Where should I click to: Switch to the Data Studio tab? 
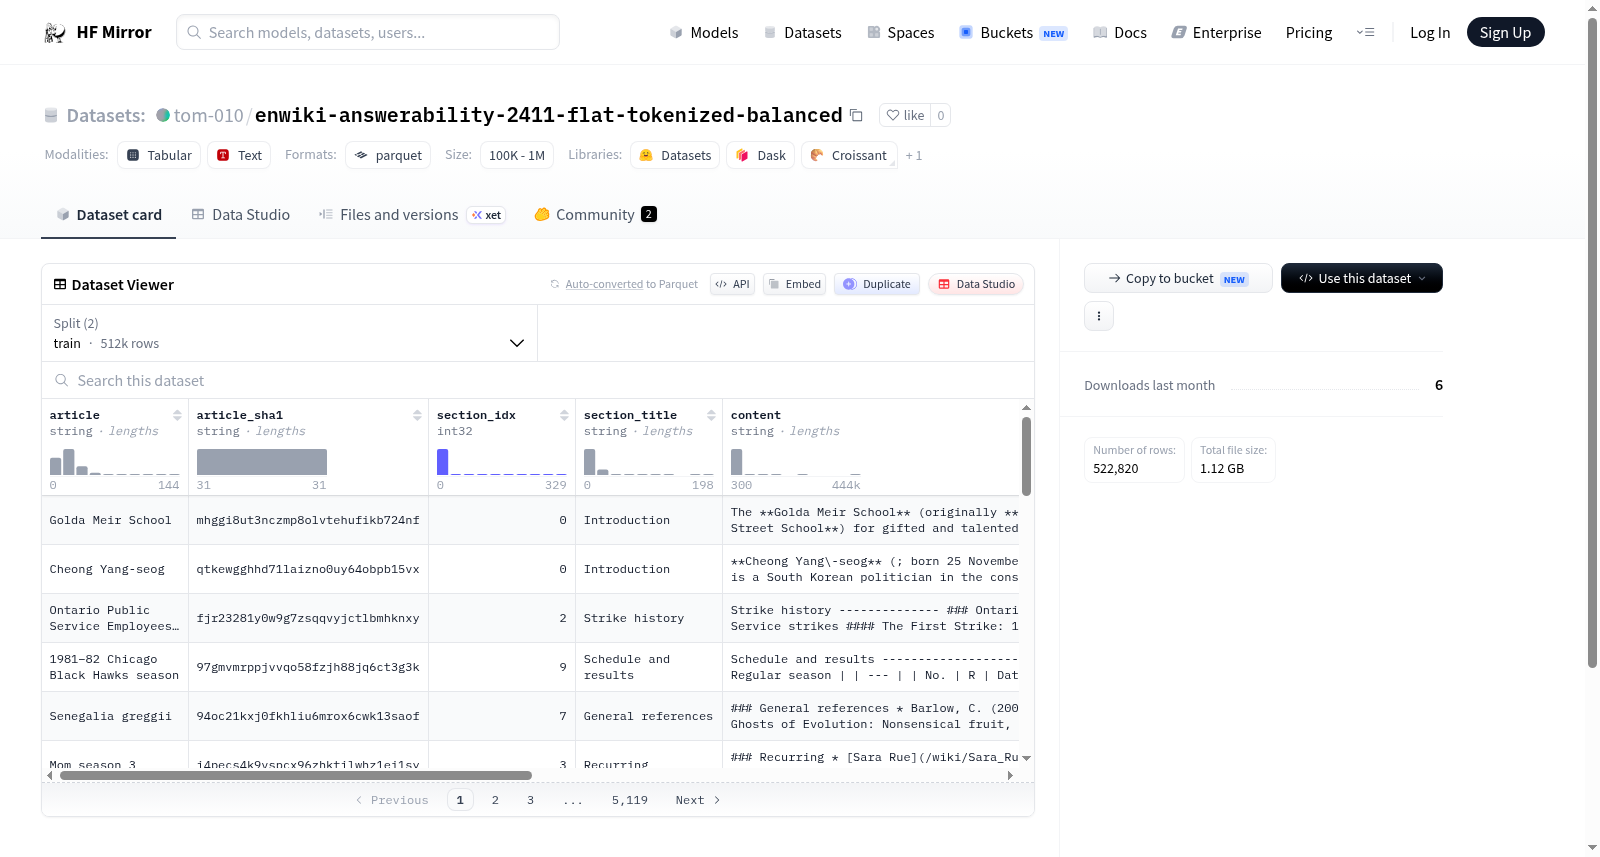[x=241, y=215]
